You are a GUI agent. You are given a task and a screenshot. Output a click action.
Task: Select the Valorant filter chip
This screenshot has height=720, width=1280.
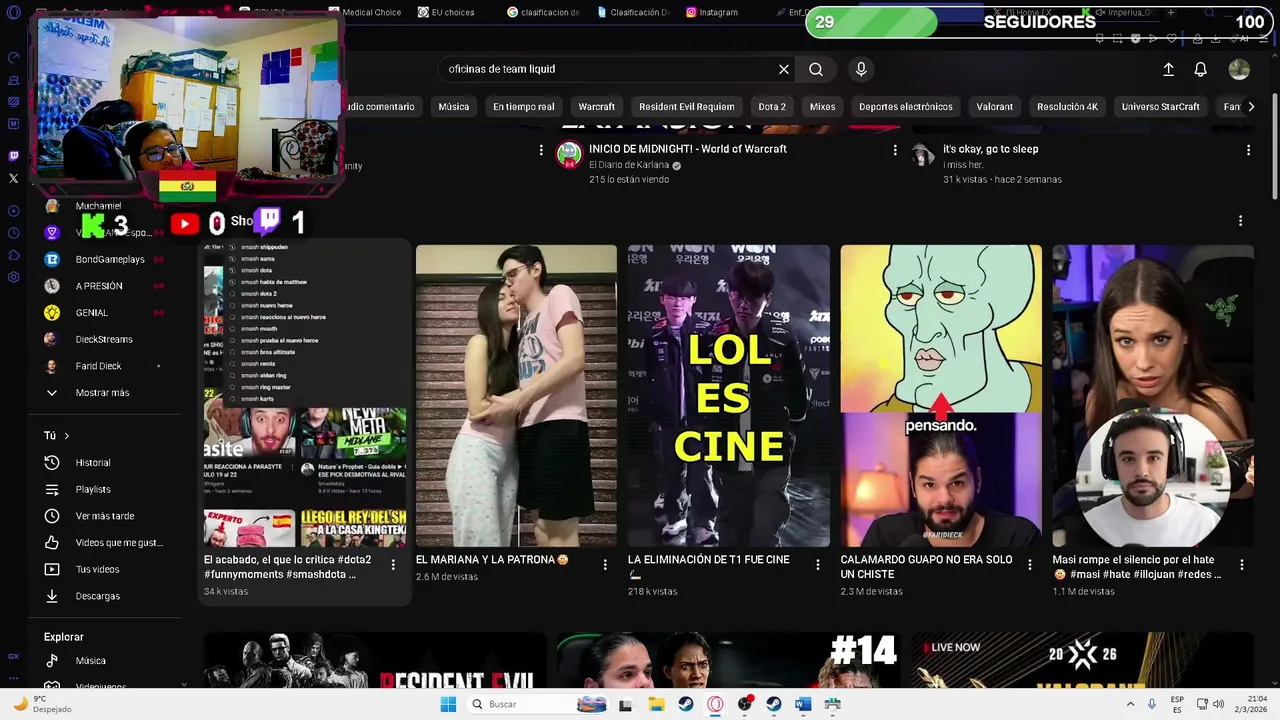(995, 107)
